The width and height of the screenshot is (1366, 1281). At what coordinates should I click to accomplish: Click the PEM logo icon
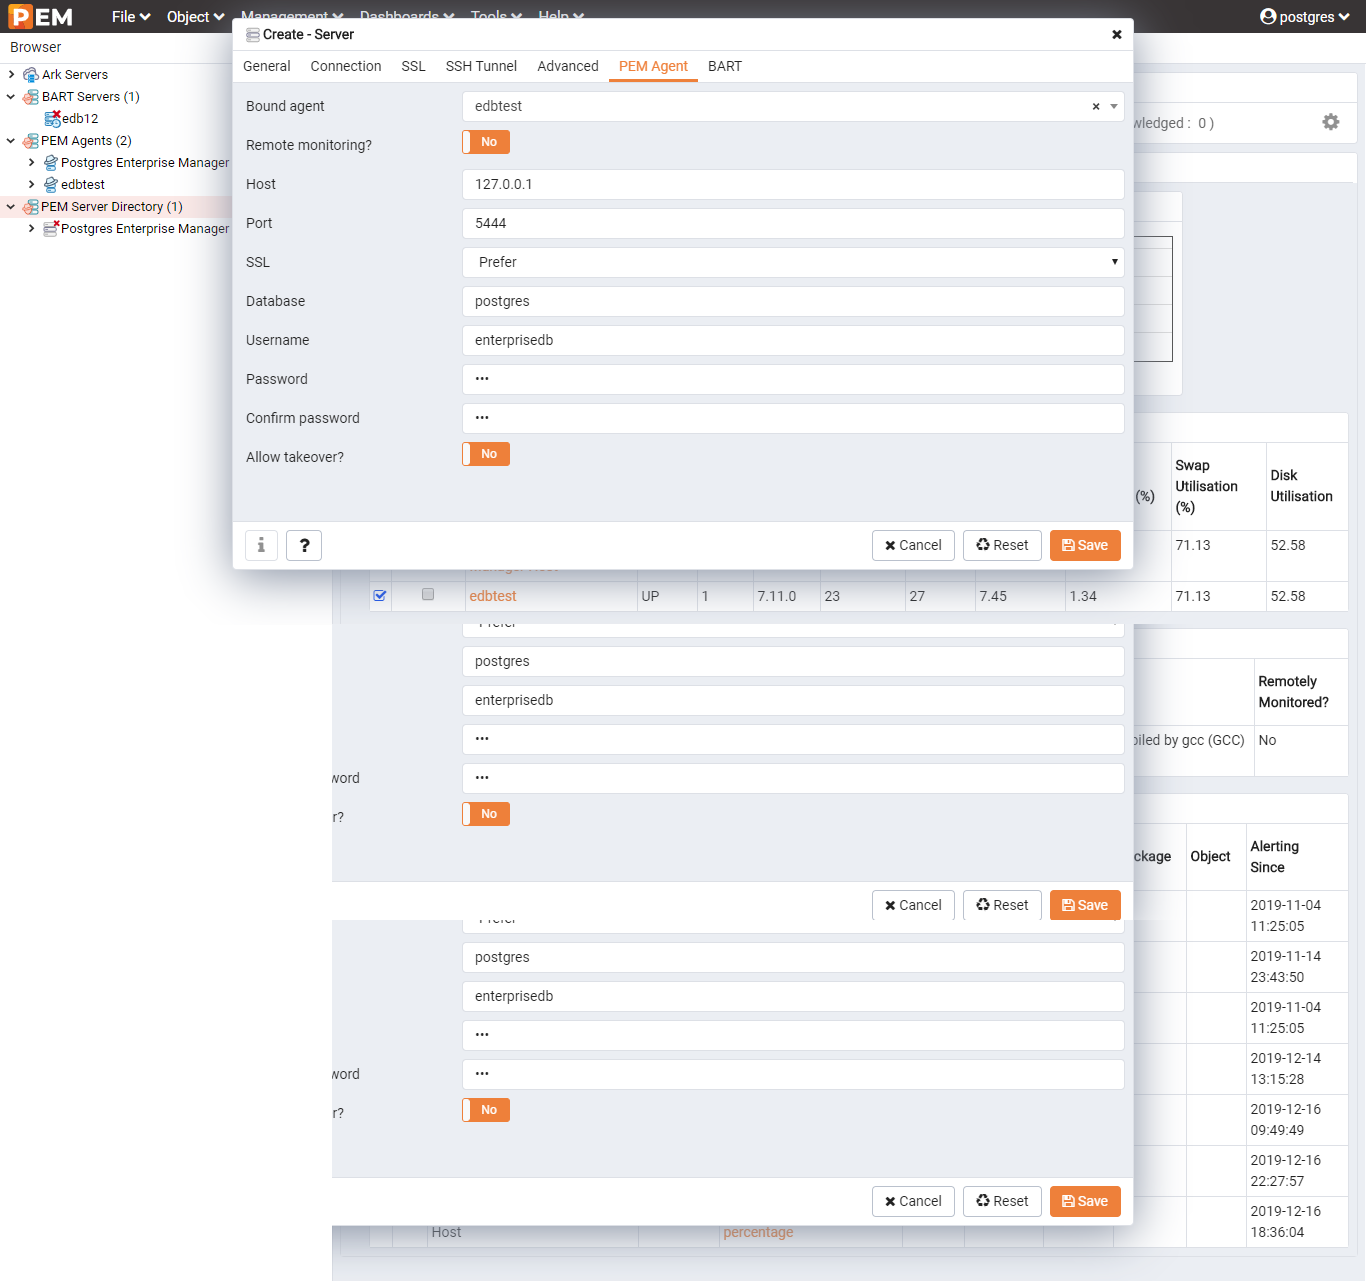coord(40,17)
